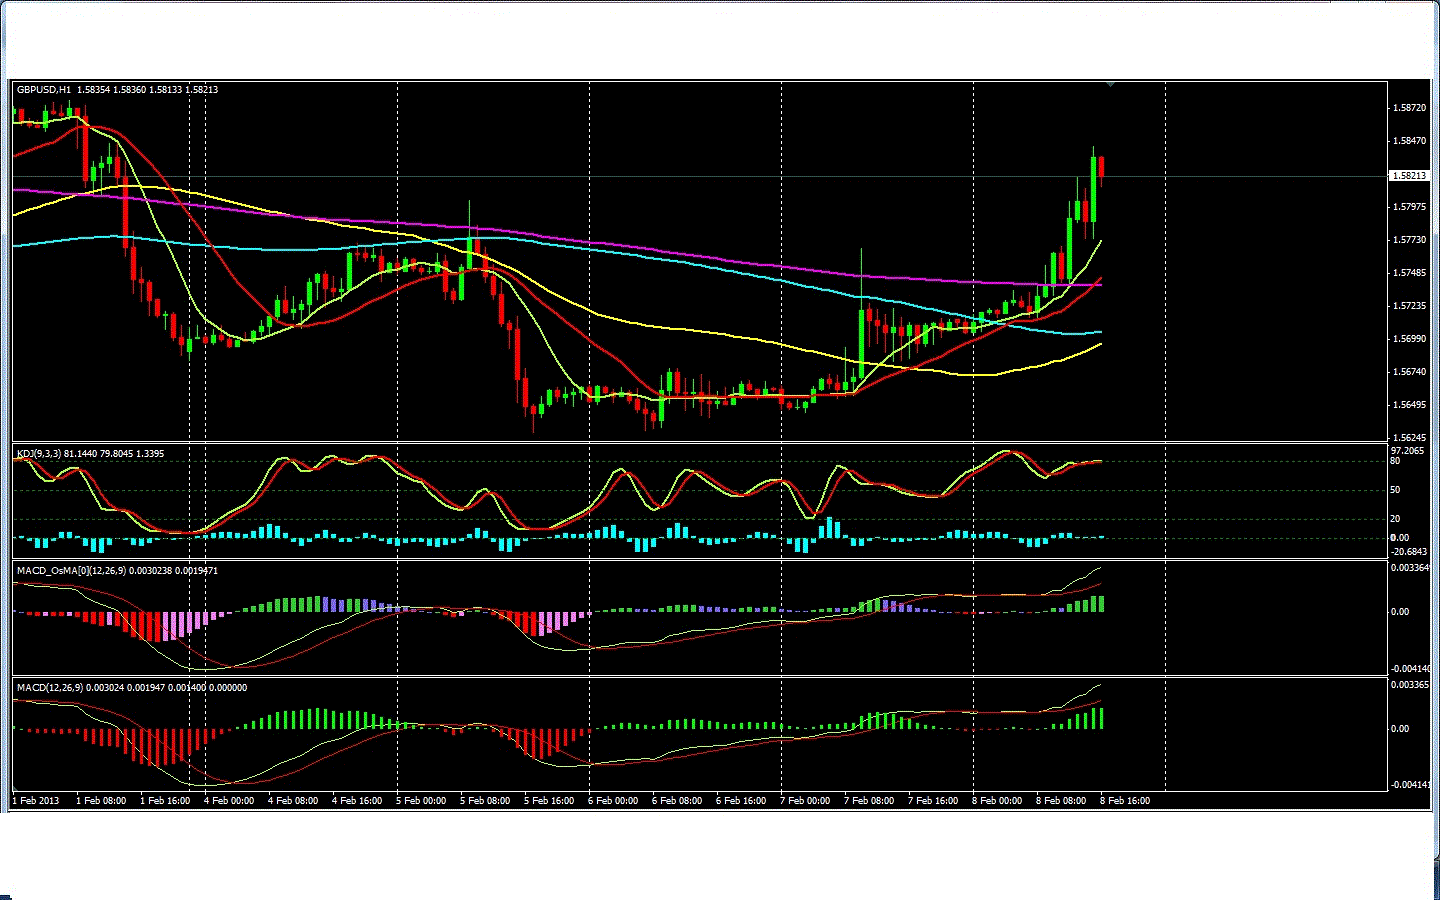Click the '4 Feb 00:00' time axis label

tap(229, 801)
